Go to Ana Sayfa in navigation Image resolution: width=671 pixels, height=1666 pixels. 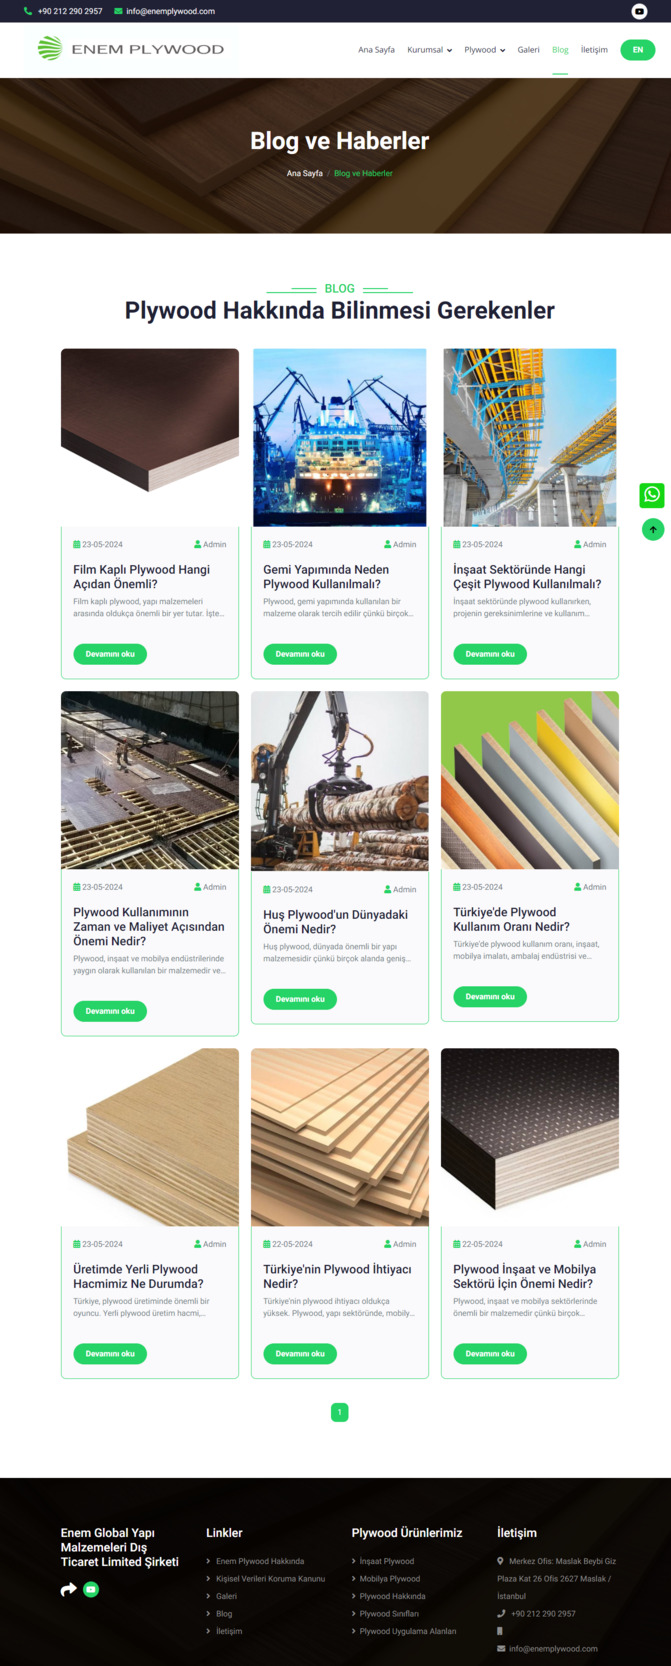coord(376,50)
